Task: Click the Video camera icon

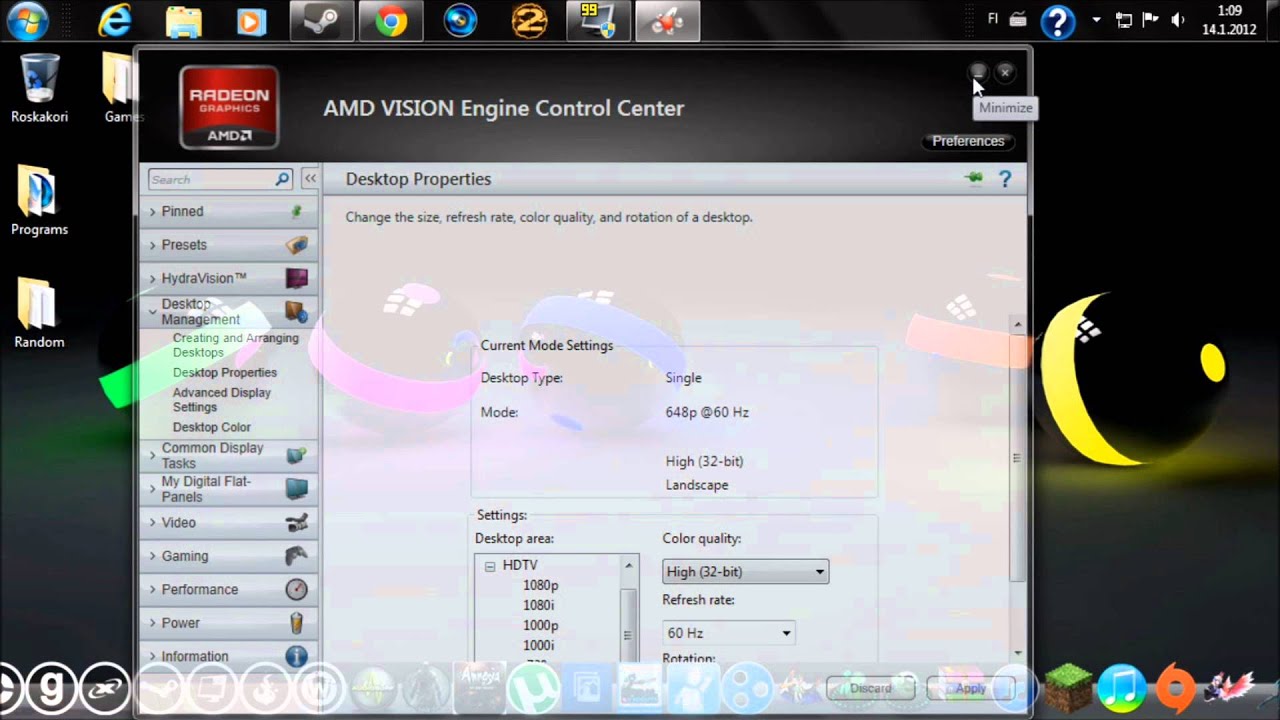Action: coord(296,522)
